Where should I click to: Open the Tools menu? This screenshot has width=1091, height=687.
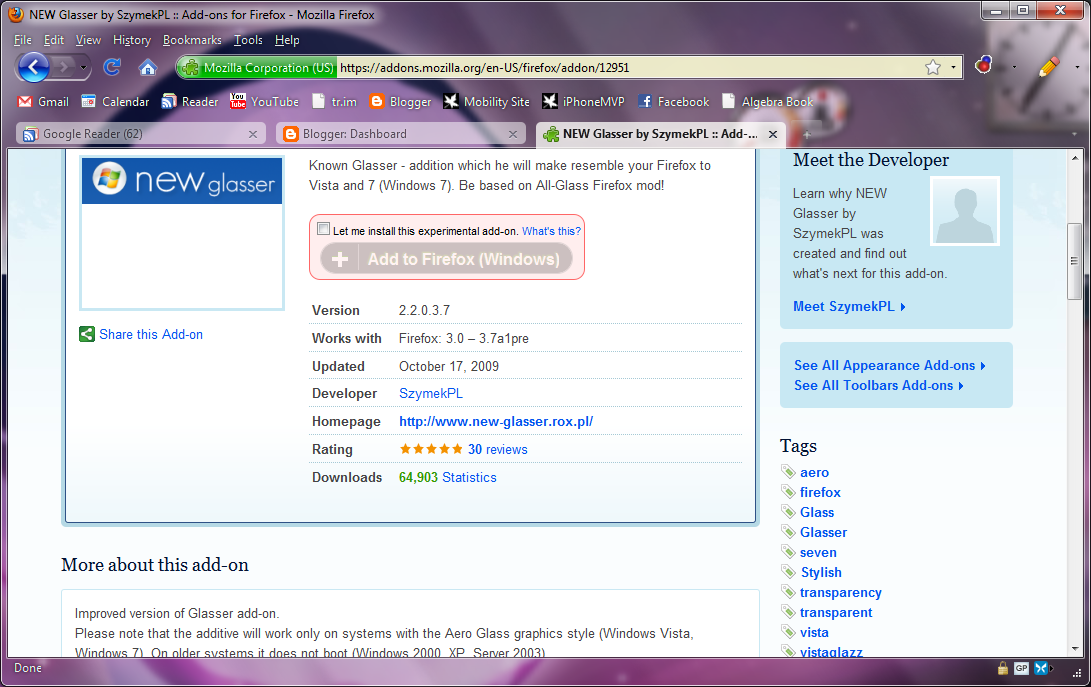click(248, 40)
